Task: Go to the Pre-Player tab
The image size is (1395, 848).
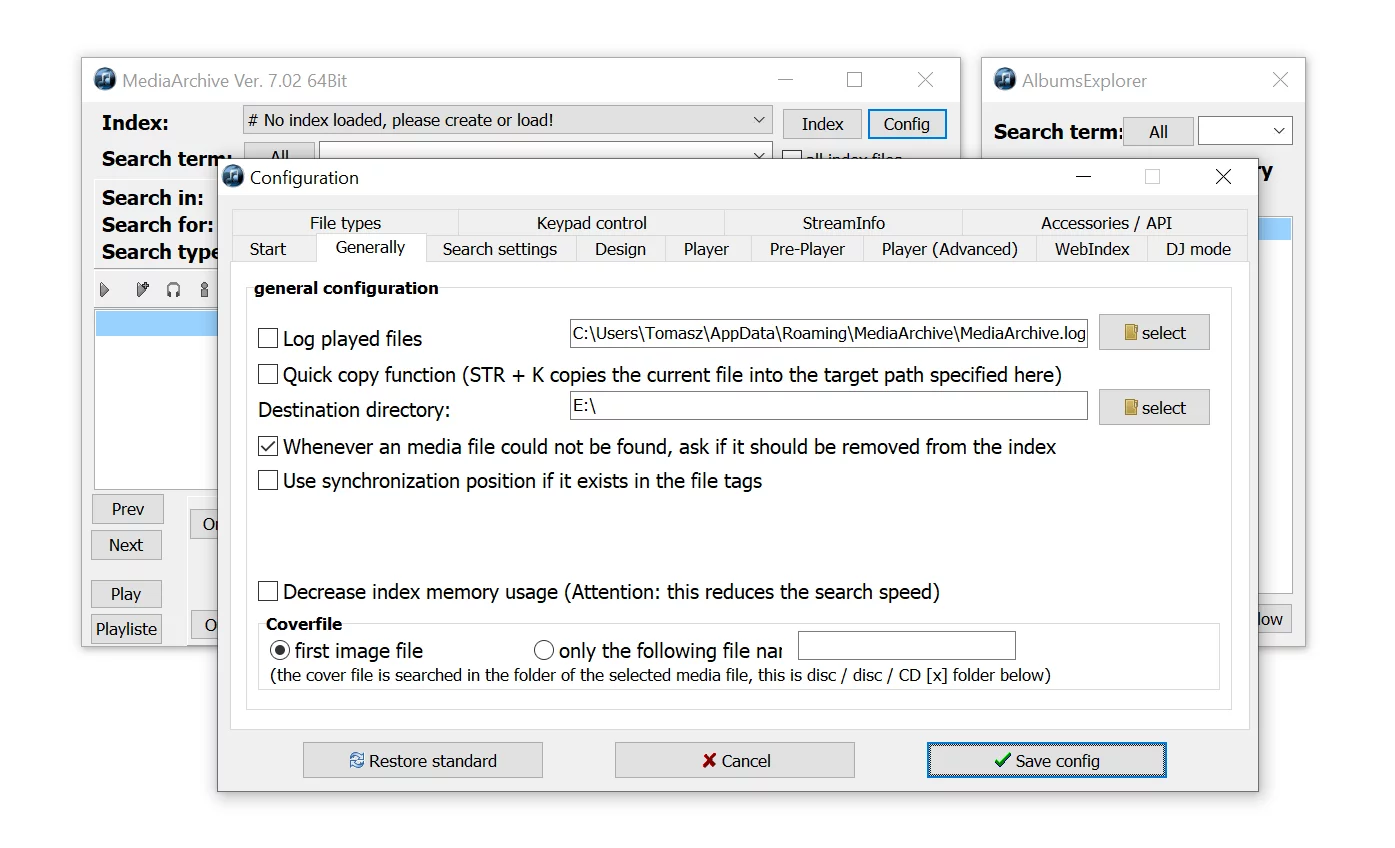Action: [x=807, y=249]
